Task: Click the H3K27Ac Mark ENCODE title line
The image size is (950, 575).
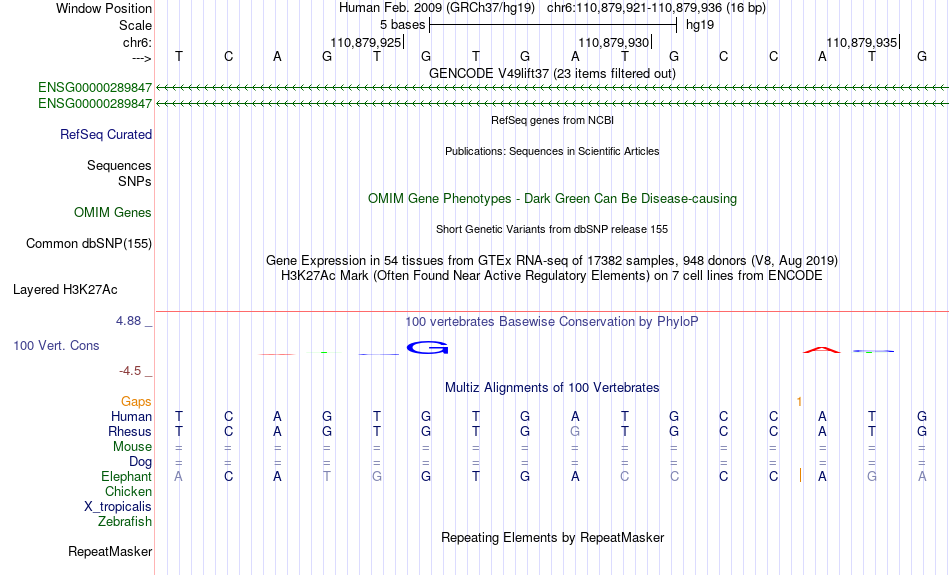Action: point(552,276)
